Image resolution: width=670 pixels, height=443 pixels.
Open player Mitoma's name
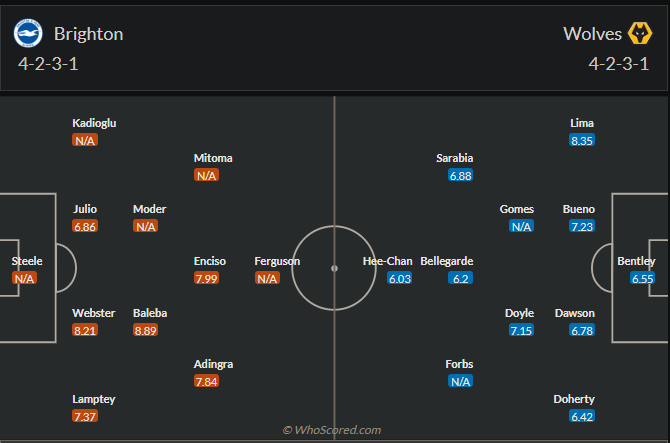(213, 158)
